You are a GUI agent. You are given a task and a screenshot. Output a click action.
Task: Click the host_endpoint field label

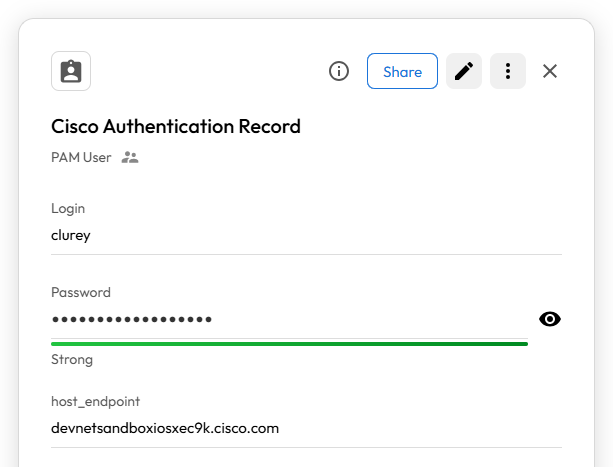[94, 400]
